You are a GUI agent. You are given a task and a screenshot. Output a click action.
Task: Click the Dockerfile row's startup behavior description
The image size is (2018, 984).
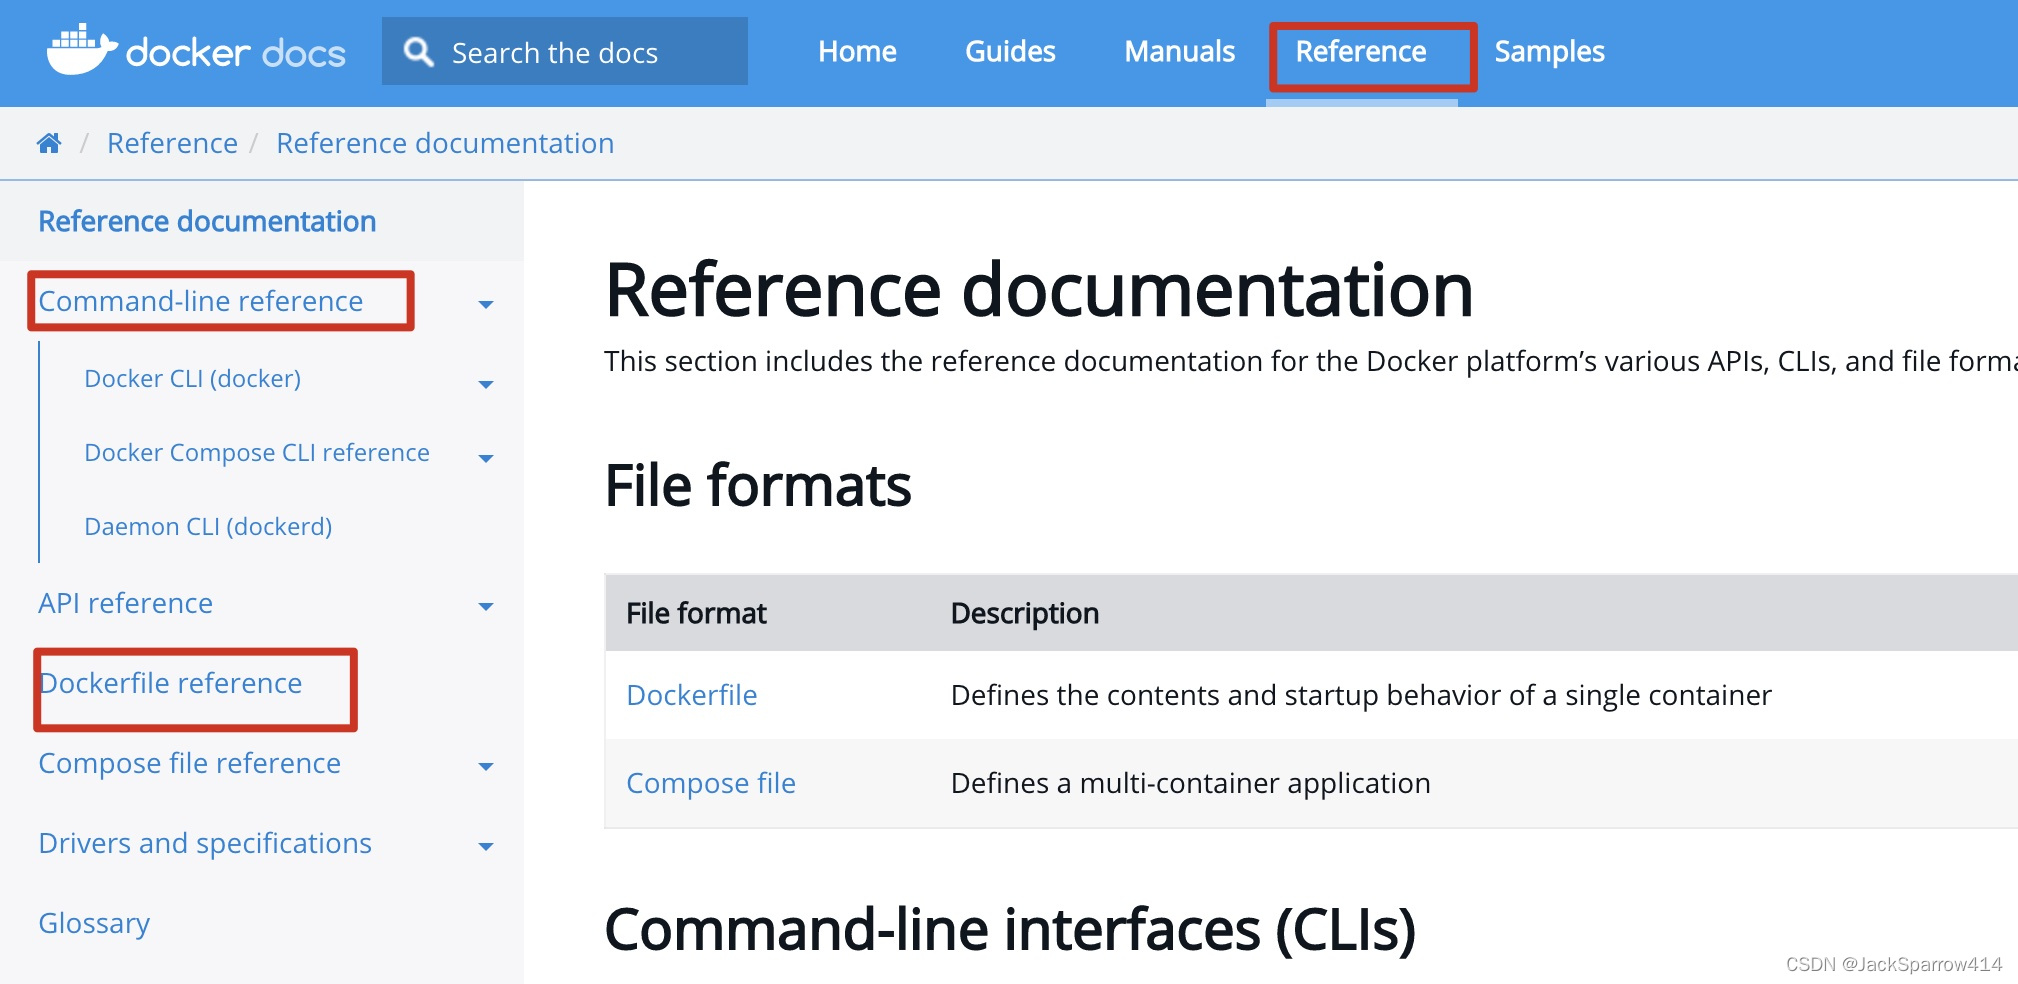(x=1361, y=695)
